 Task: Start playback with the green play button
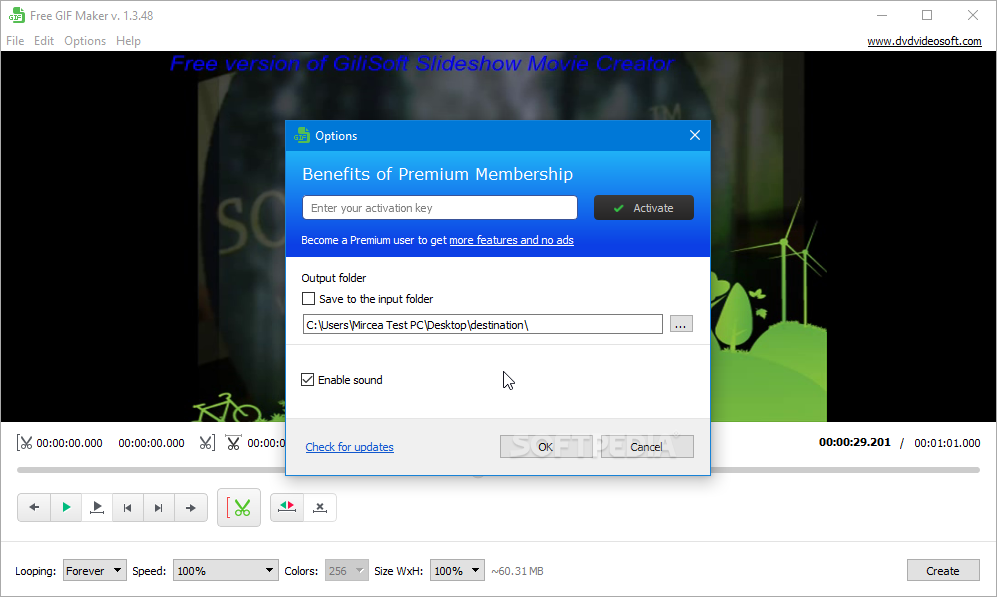click(66, 507)
